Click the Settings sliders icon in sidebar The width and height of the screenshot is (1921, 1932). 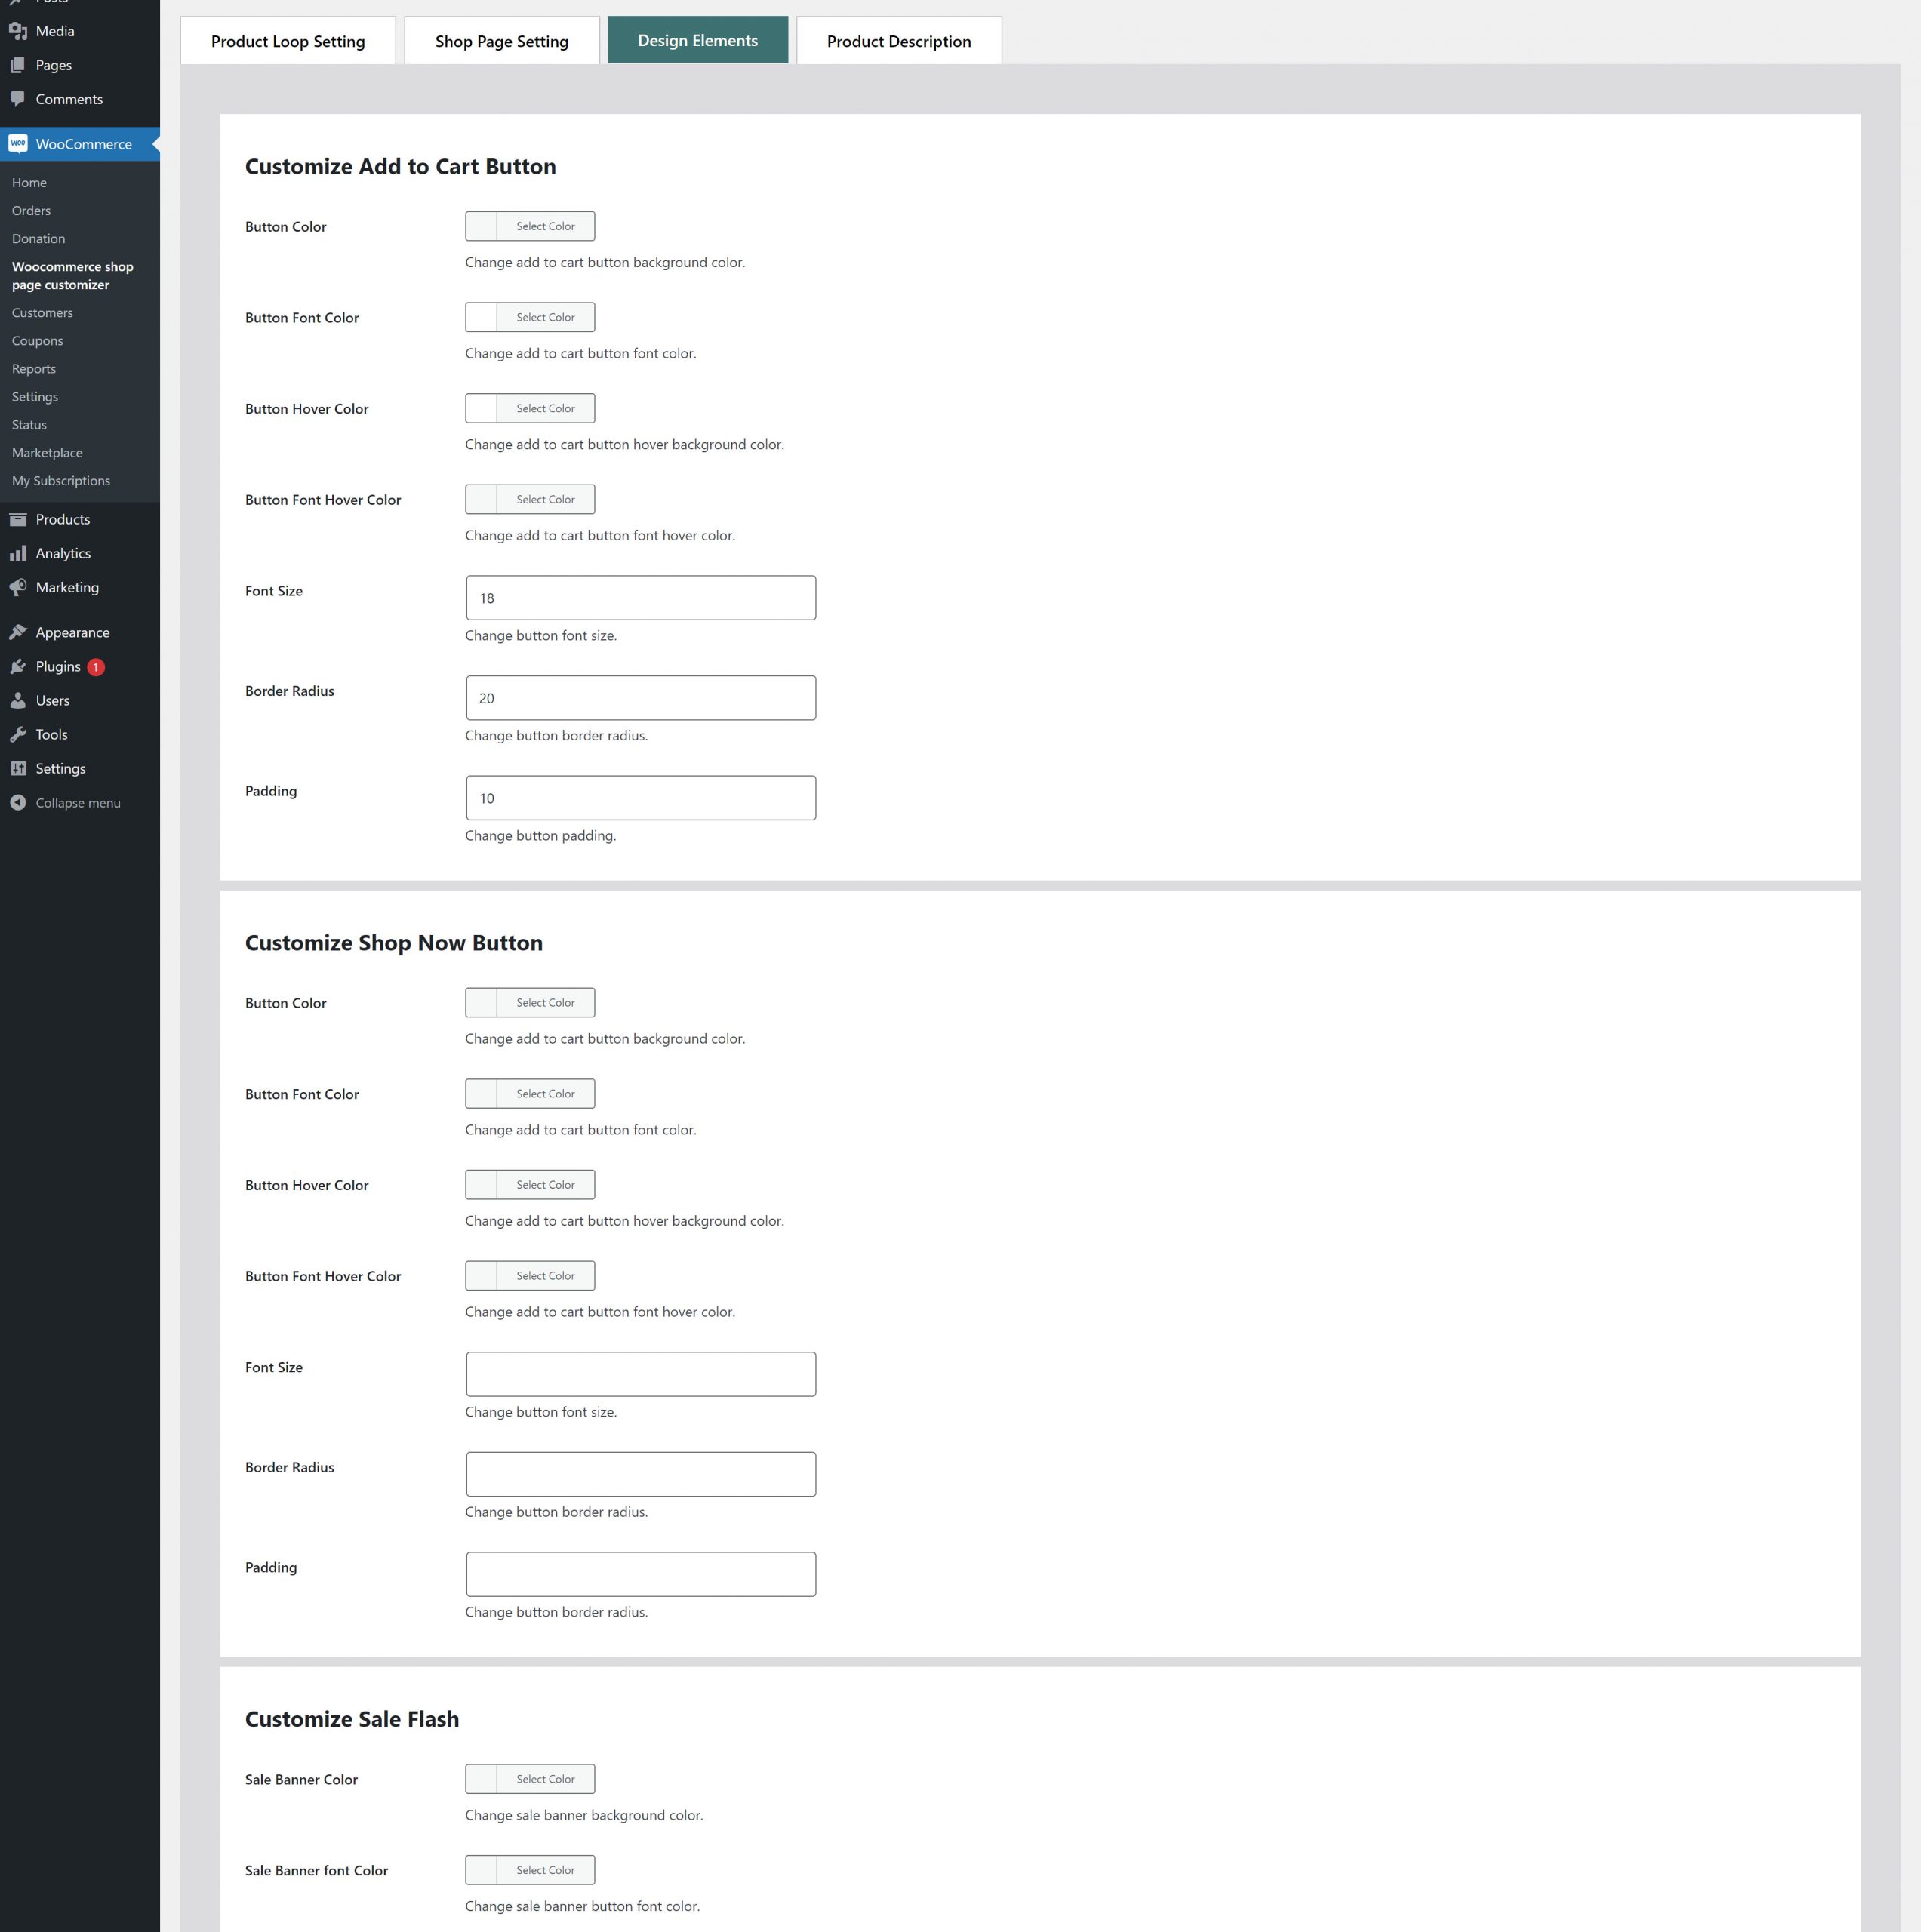[18, 768]
